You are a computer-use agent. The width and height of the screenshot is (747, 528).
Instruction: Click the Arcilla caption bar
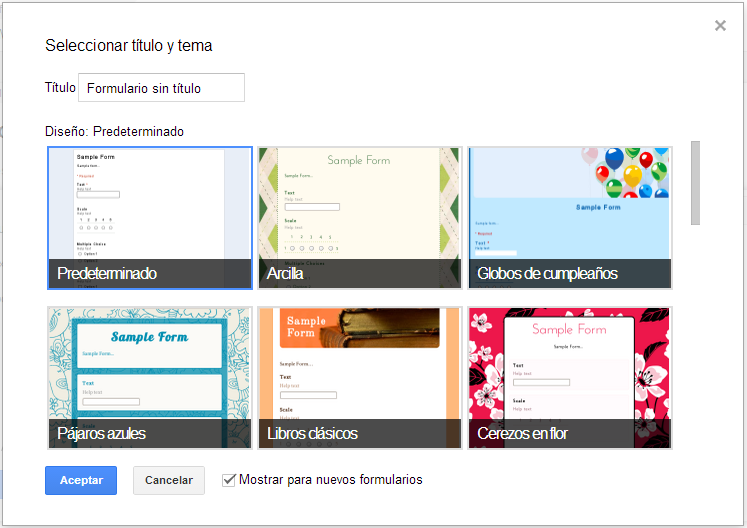tap(359, 274)
